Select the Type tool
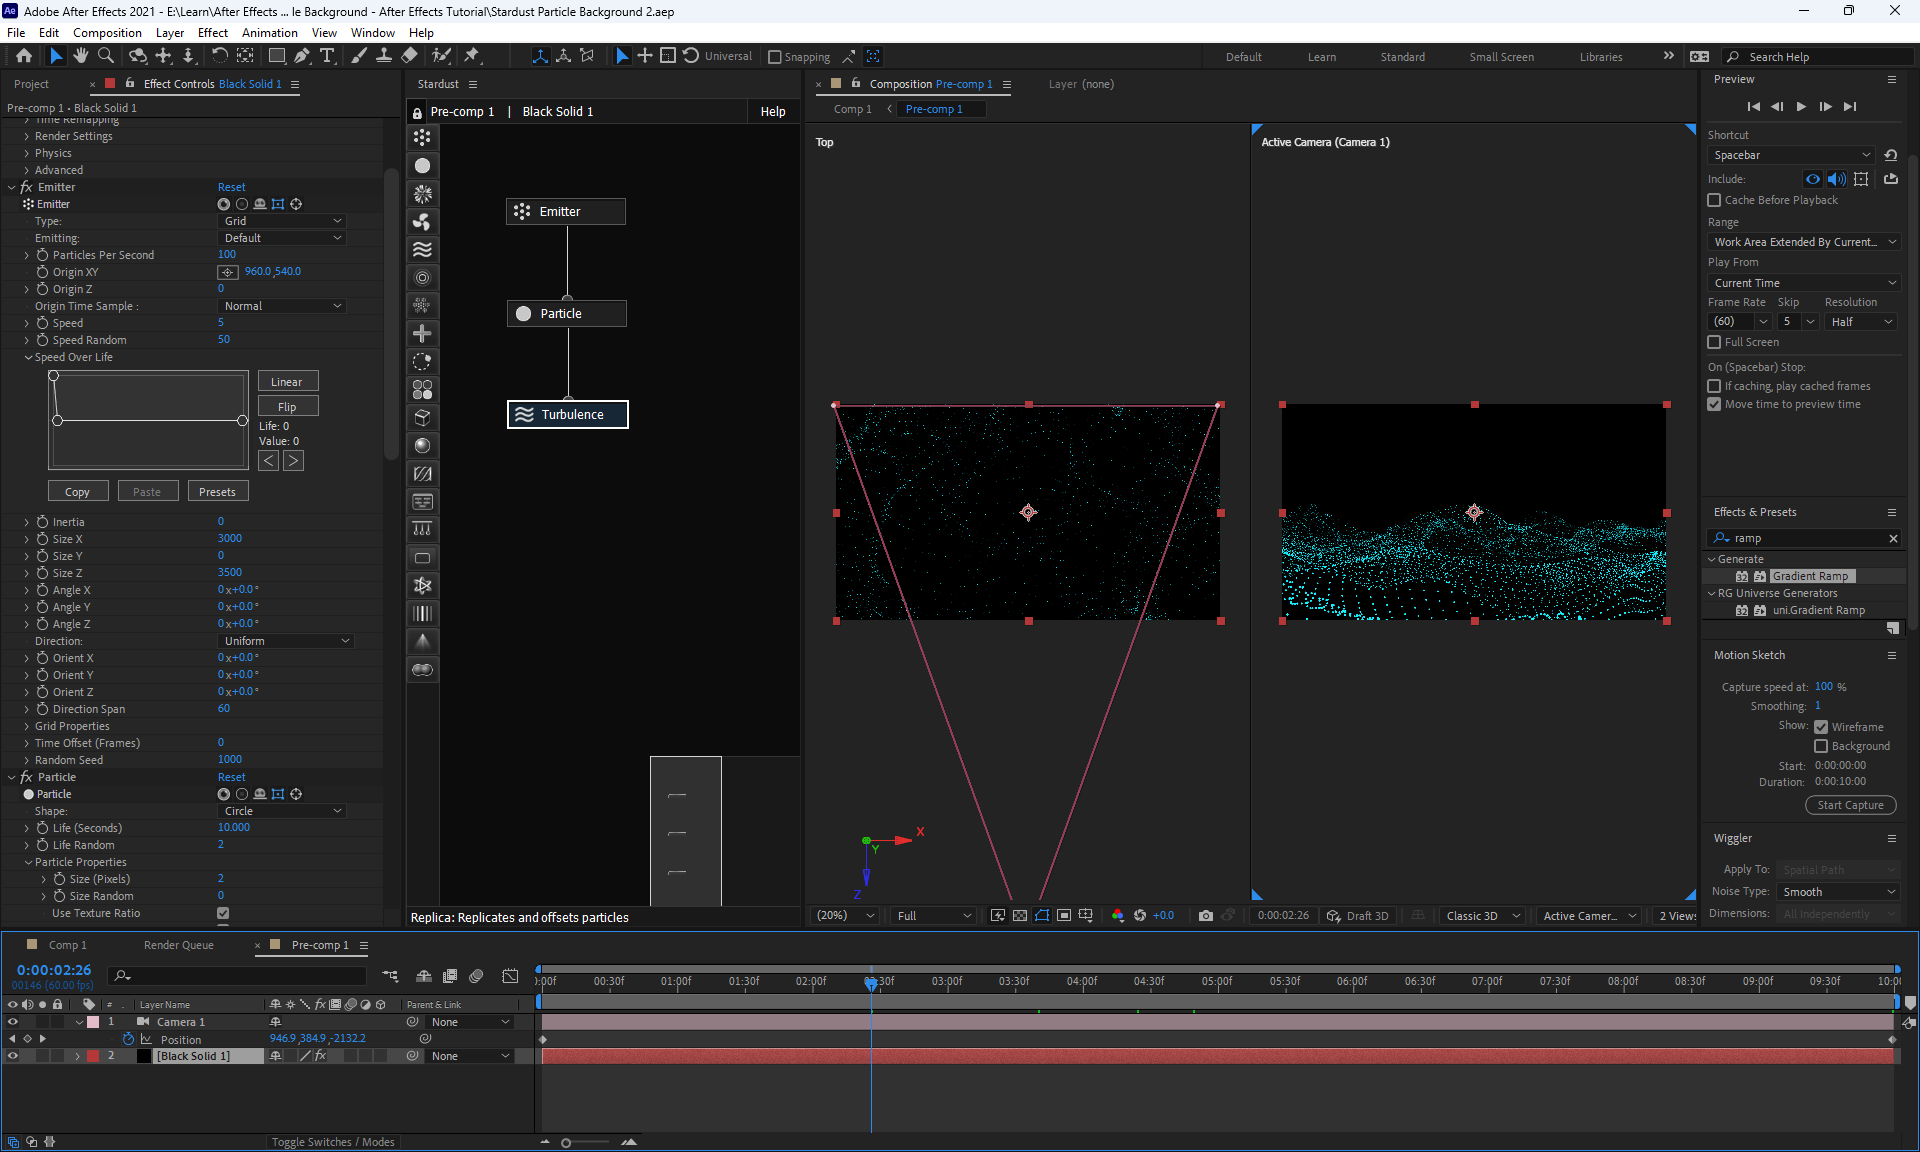The image size is (1920, 1152). [x=327, y=56]
